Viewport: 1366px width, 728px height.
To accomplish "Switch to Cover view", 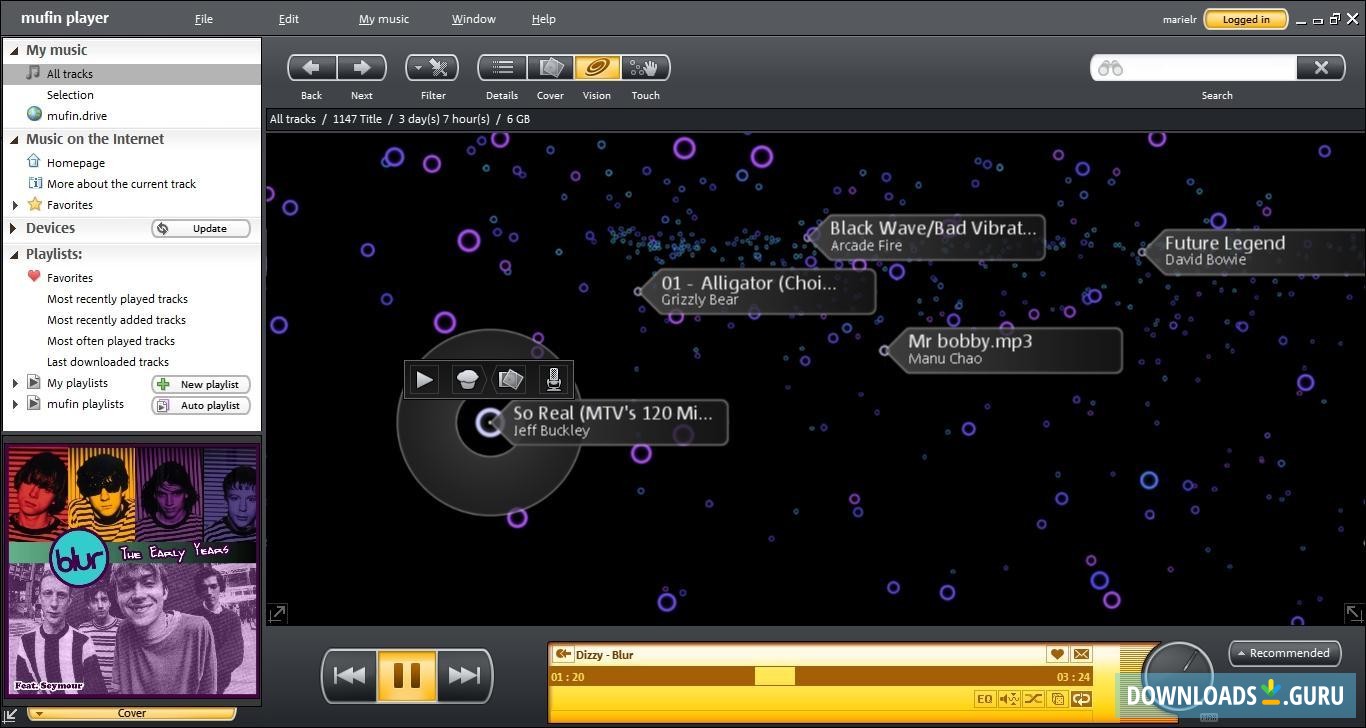I will 550,68.
